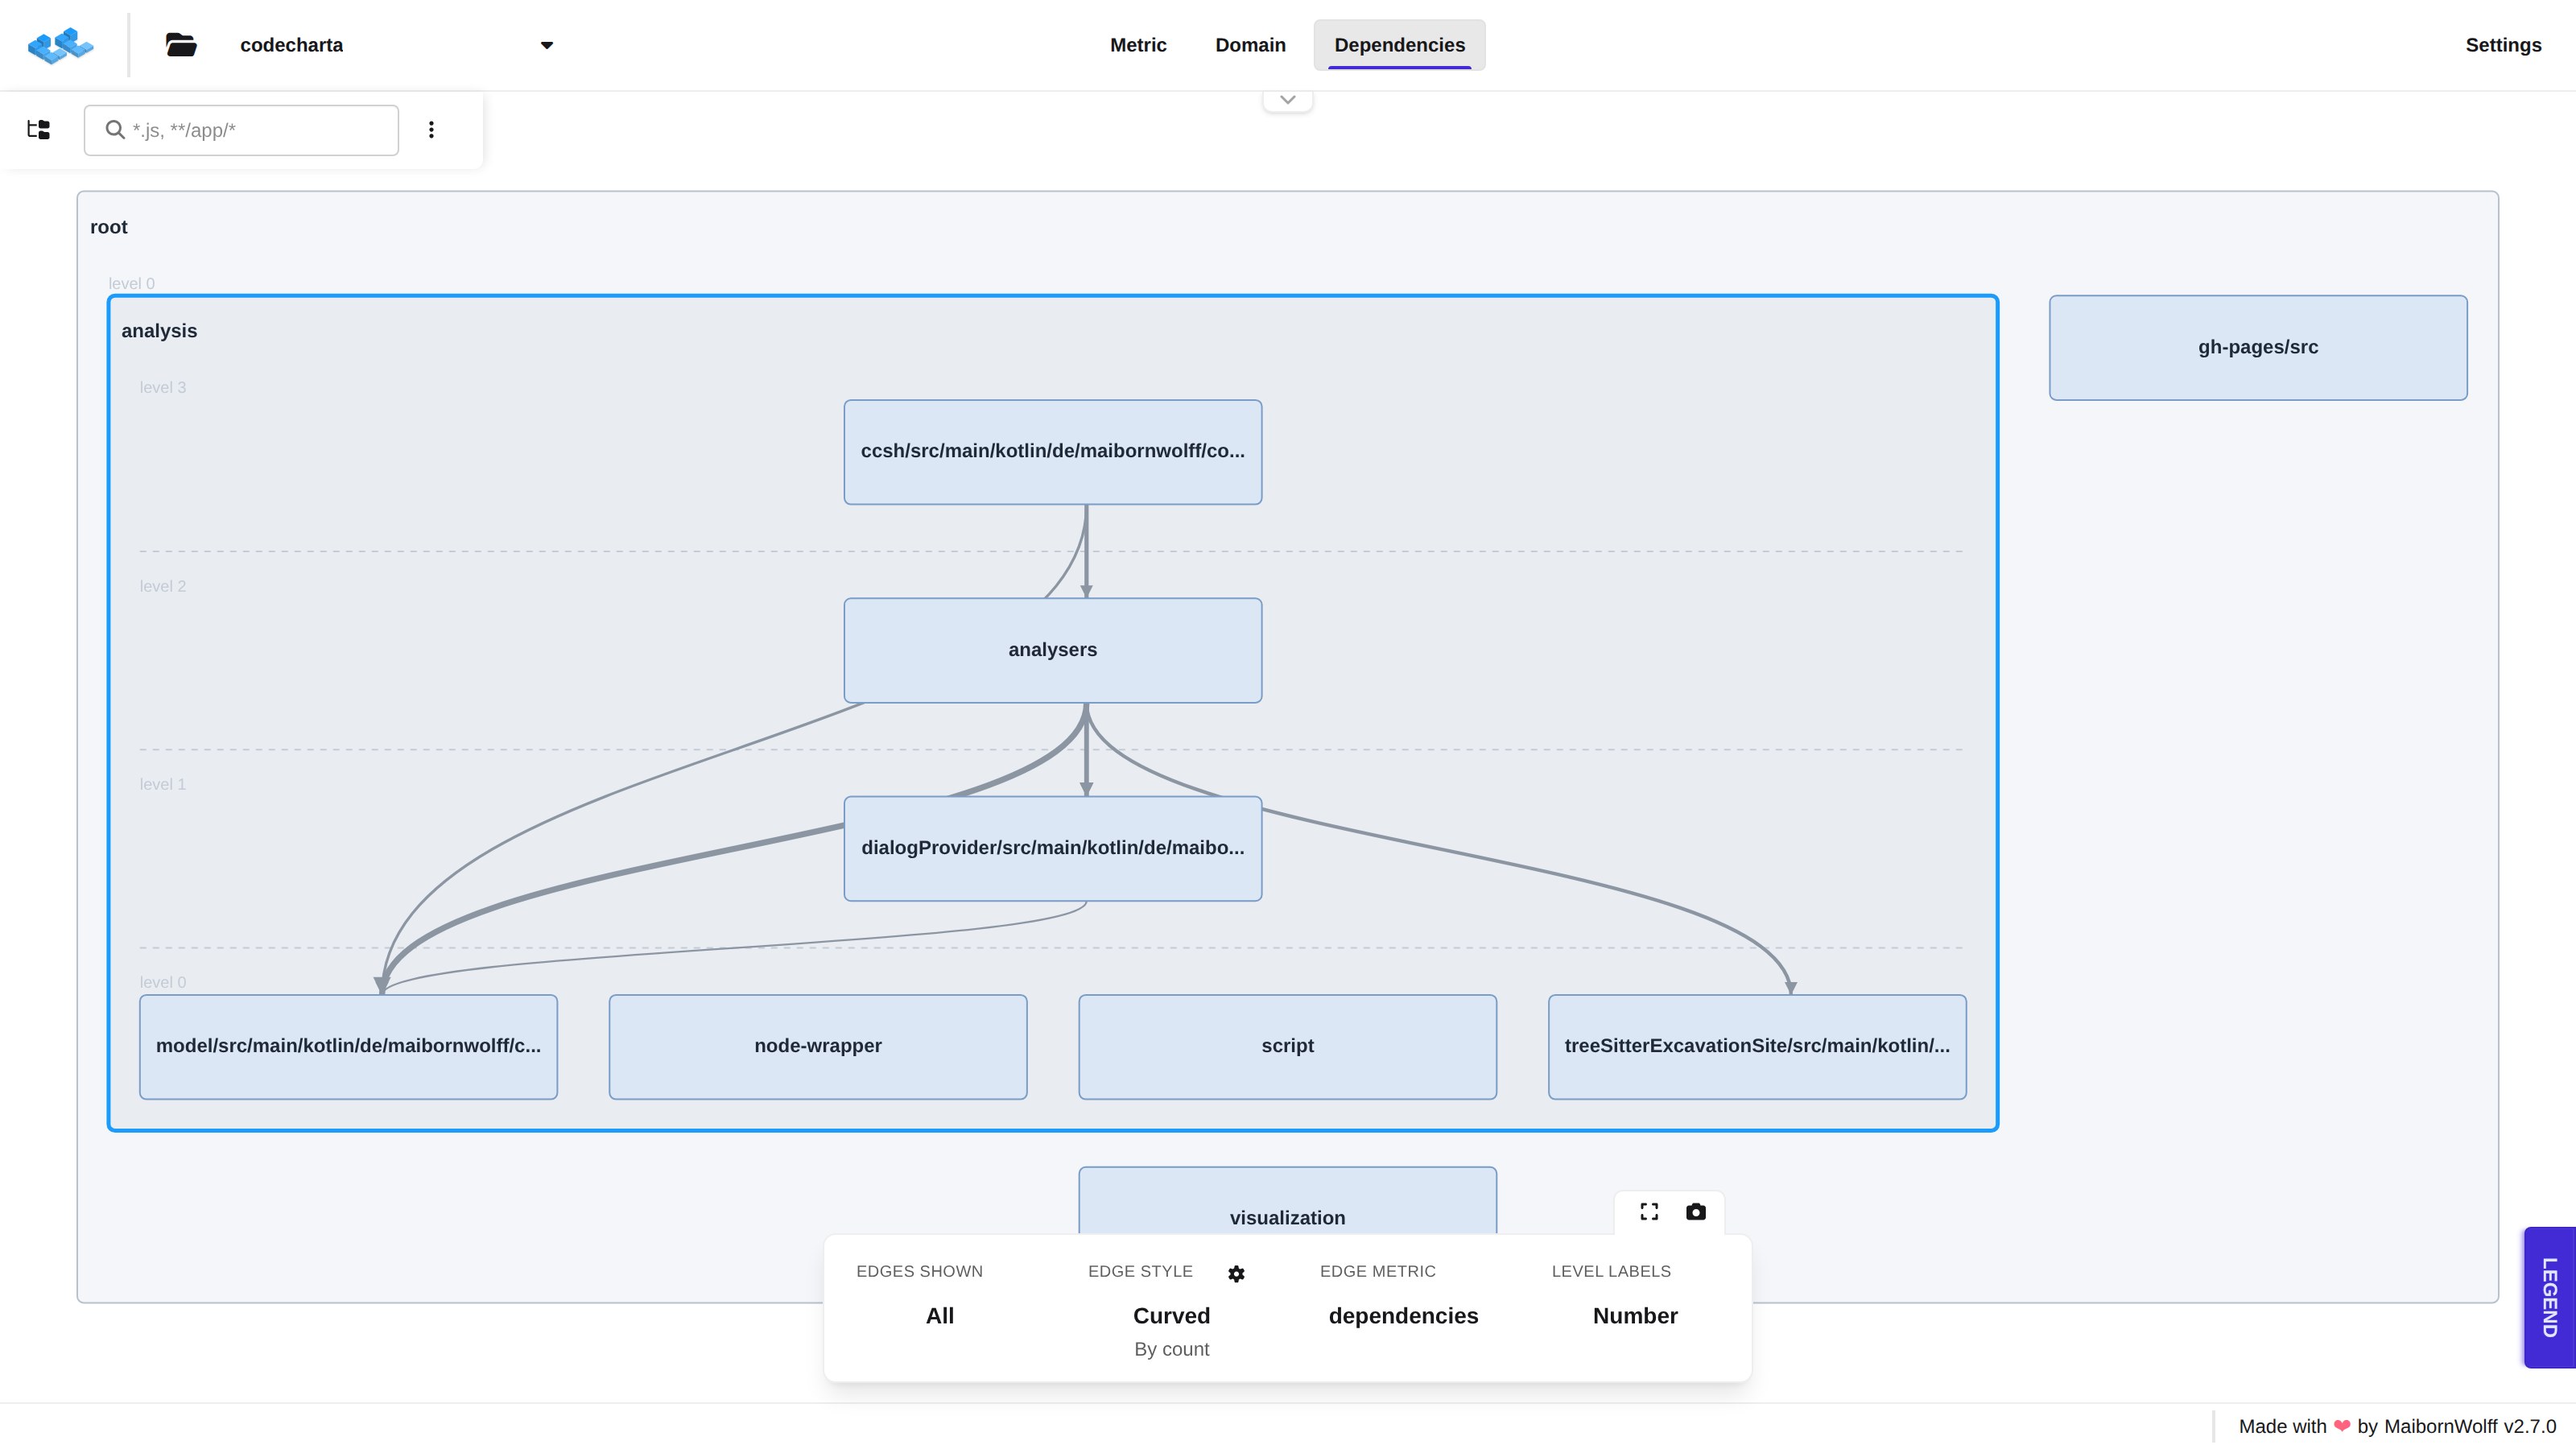2576x1449 pixels.
Task: Click the fullscreen fit-view icon
Action: pos(1649,1212)
